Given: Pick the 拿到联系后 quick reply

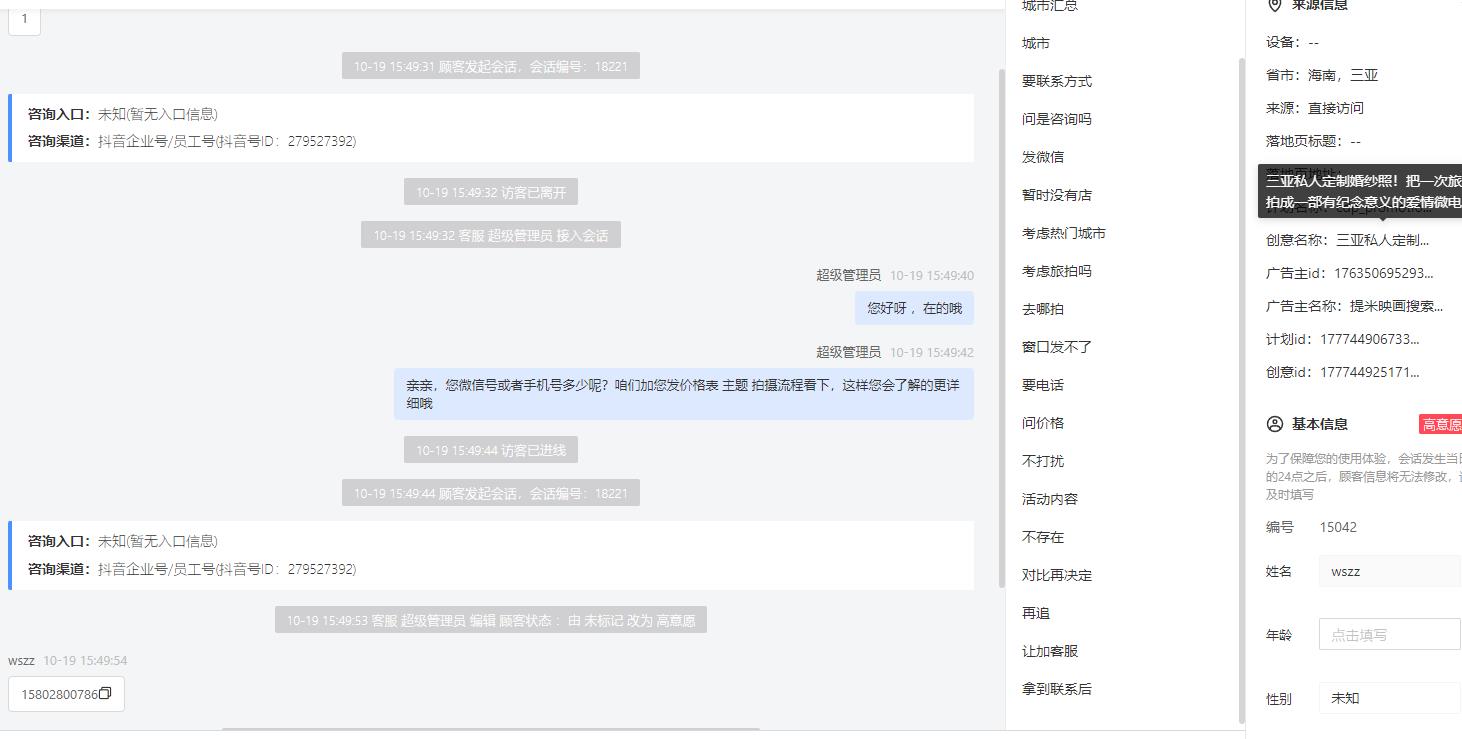Looking at the screenshot, I should pyautogui.click(x=1057, y=689).
